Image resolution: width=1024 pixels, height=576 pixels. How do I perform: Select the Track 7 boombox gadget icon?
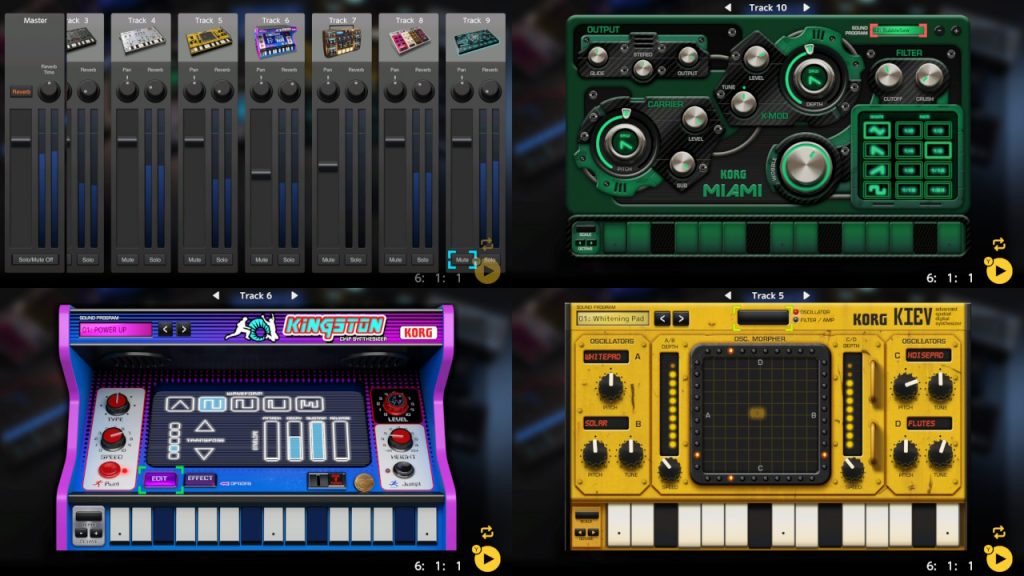341,41
